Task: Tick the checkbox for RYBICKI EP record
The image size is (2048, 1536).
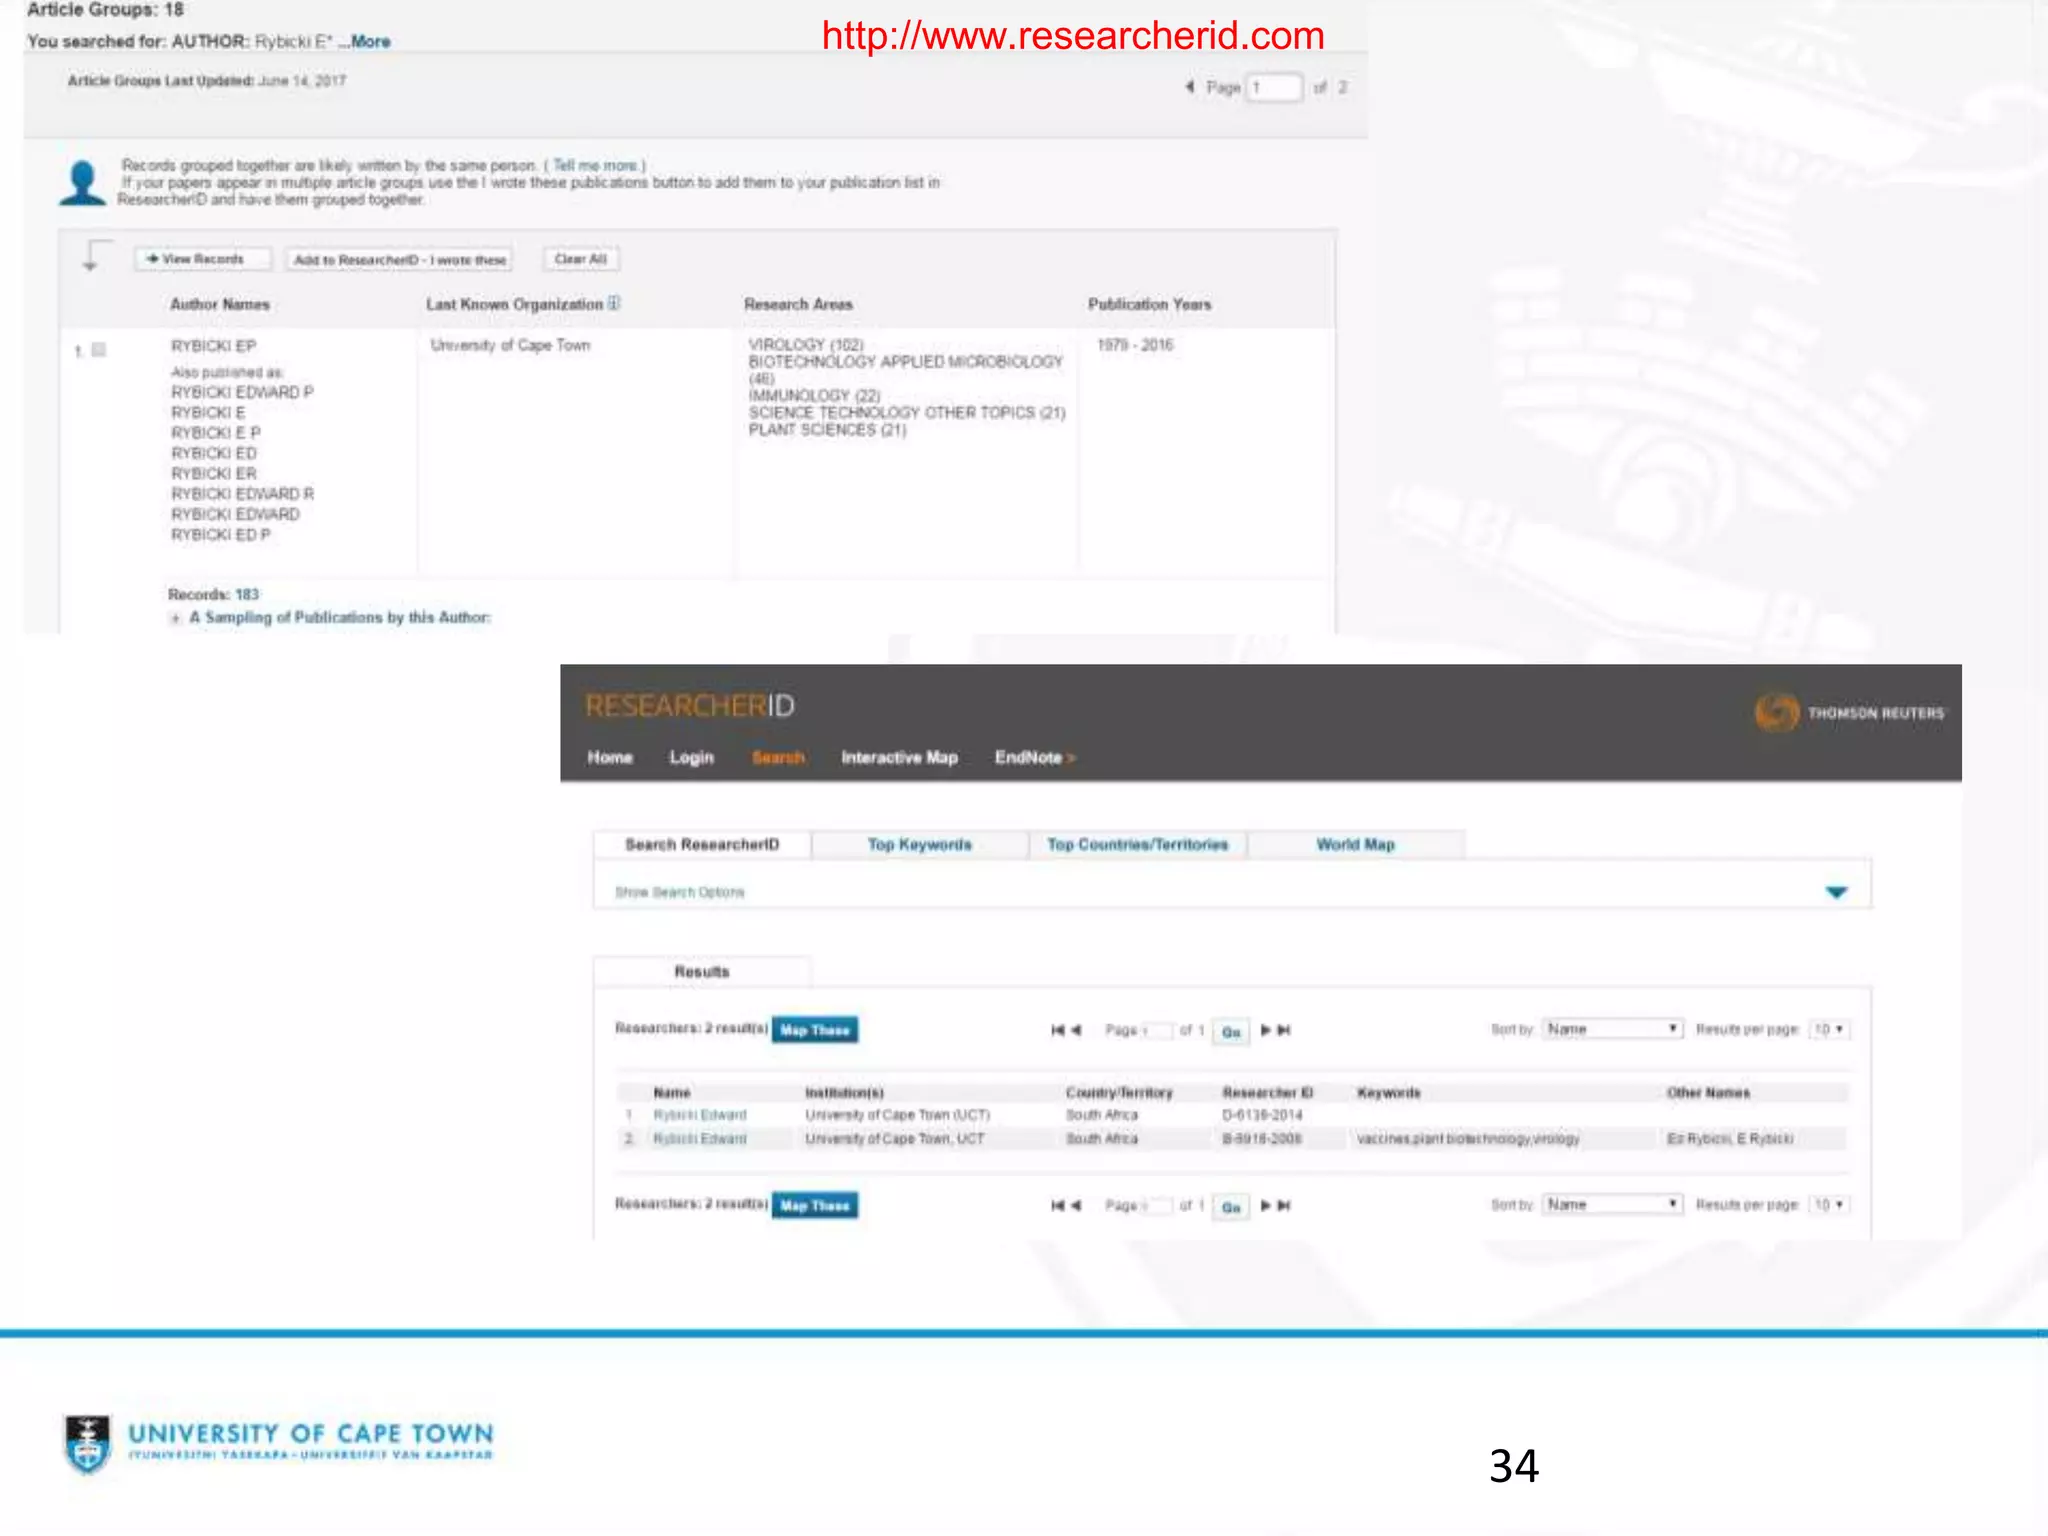Action: click(99, 350)
